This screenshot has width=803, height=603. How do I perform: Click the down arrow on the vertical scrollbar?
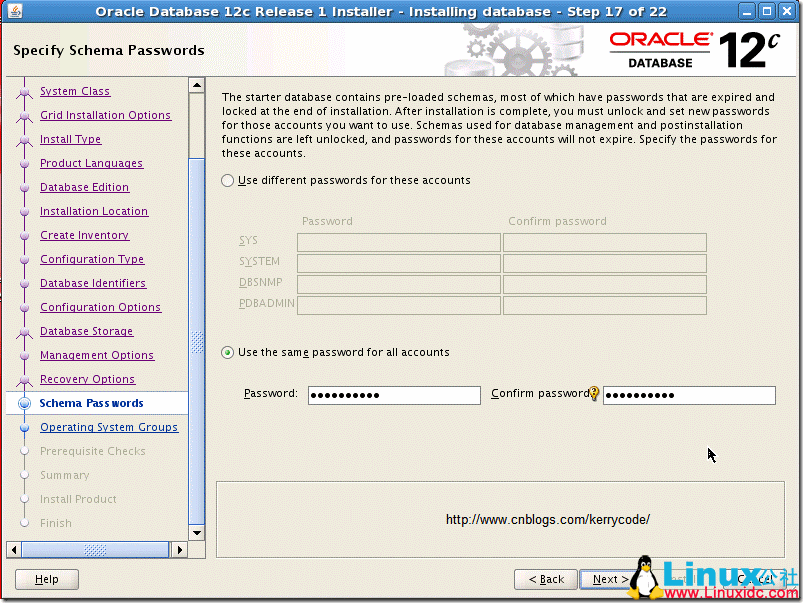tap(197, 534)
